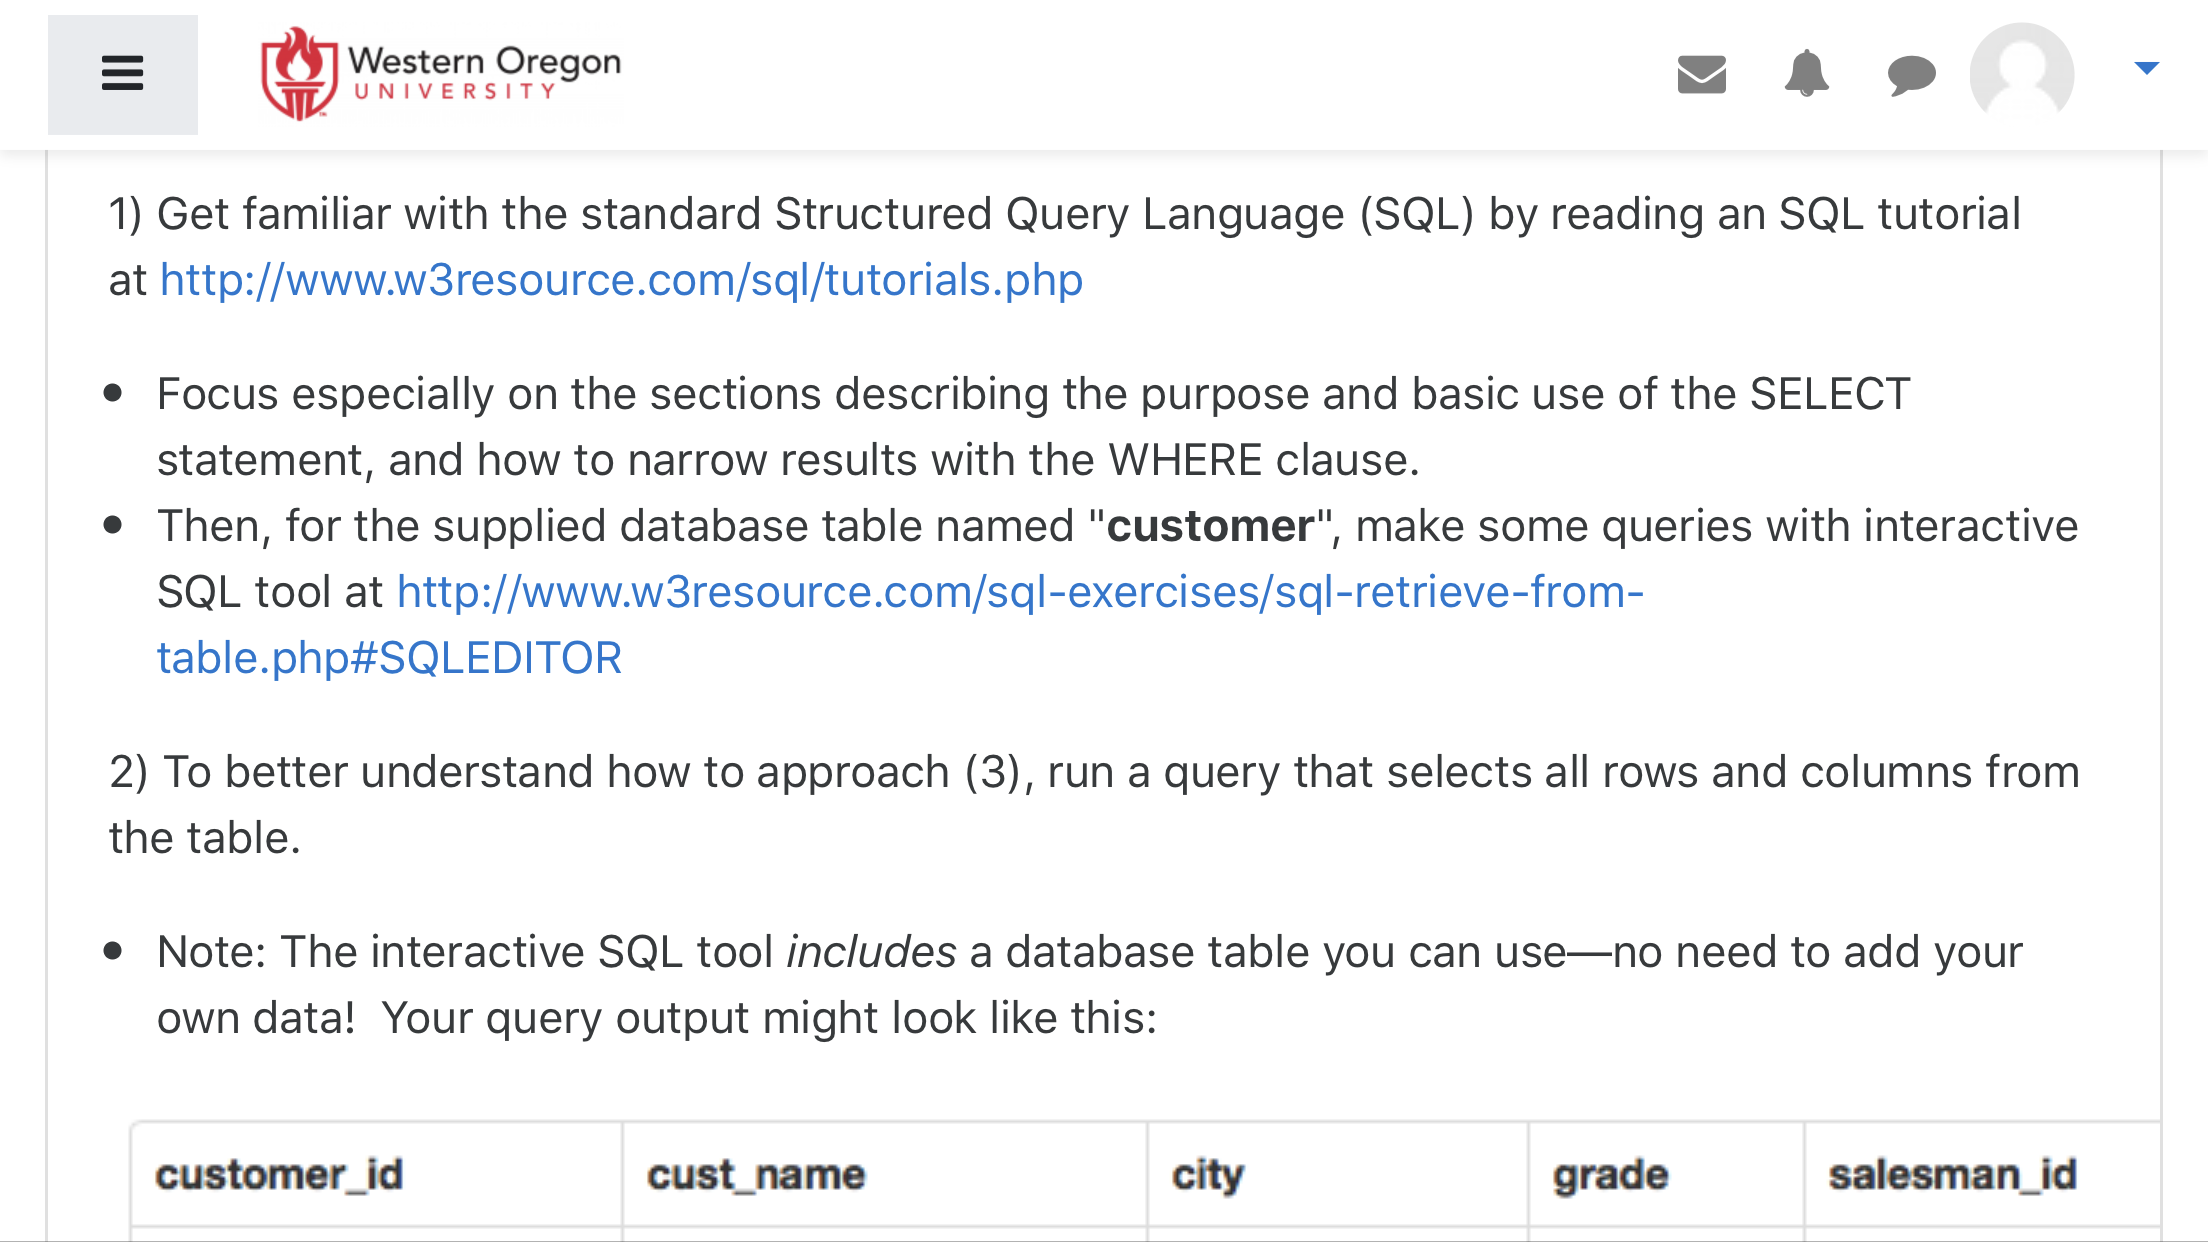Open the sql-retrieve-from-table SQLEDITOR link
Screen dimensions: 2208x1242
[x=900, y=625]
